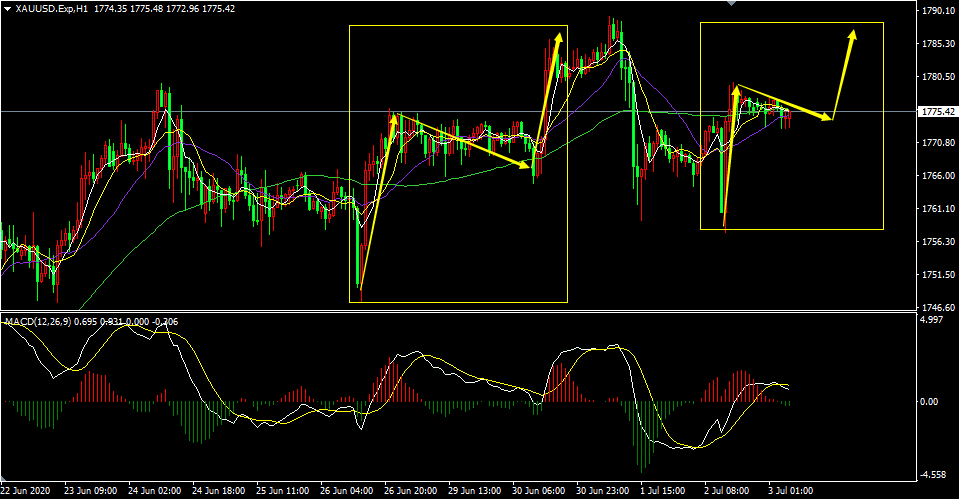Screen dimensions: 959x499
Task: Click the 26 Jun 20:00 time label
Action: (410, 490)
